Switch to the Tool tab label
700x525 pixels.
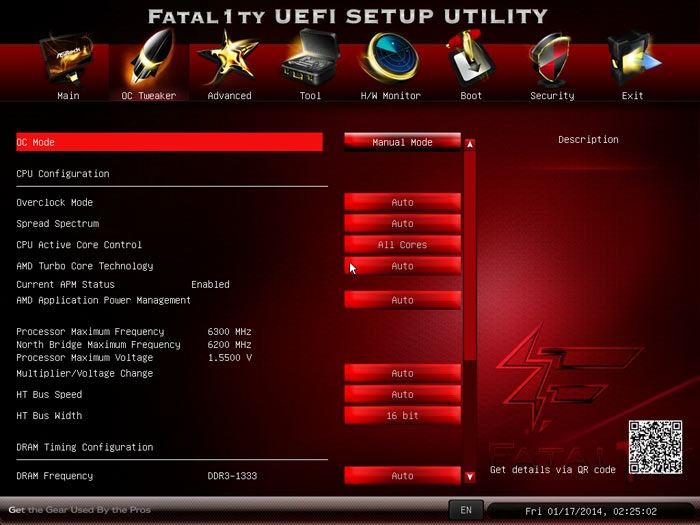(x=310, y=96)
